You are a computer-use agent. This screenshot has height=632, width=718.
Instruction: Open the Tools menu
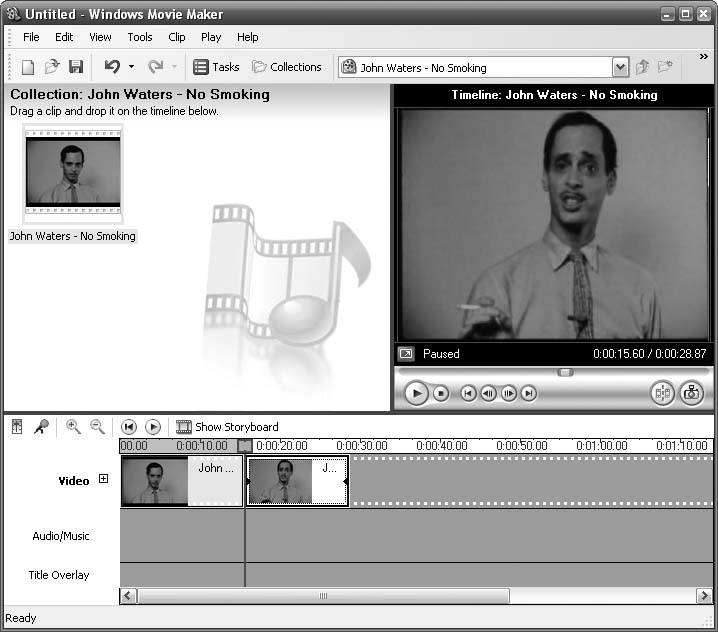coord(140,37)
